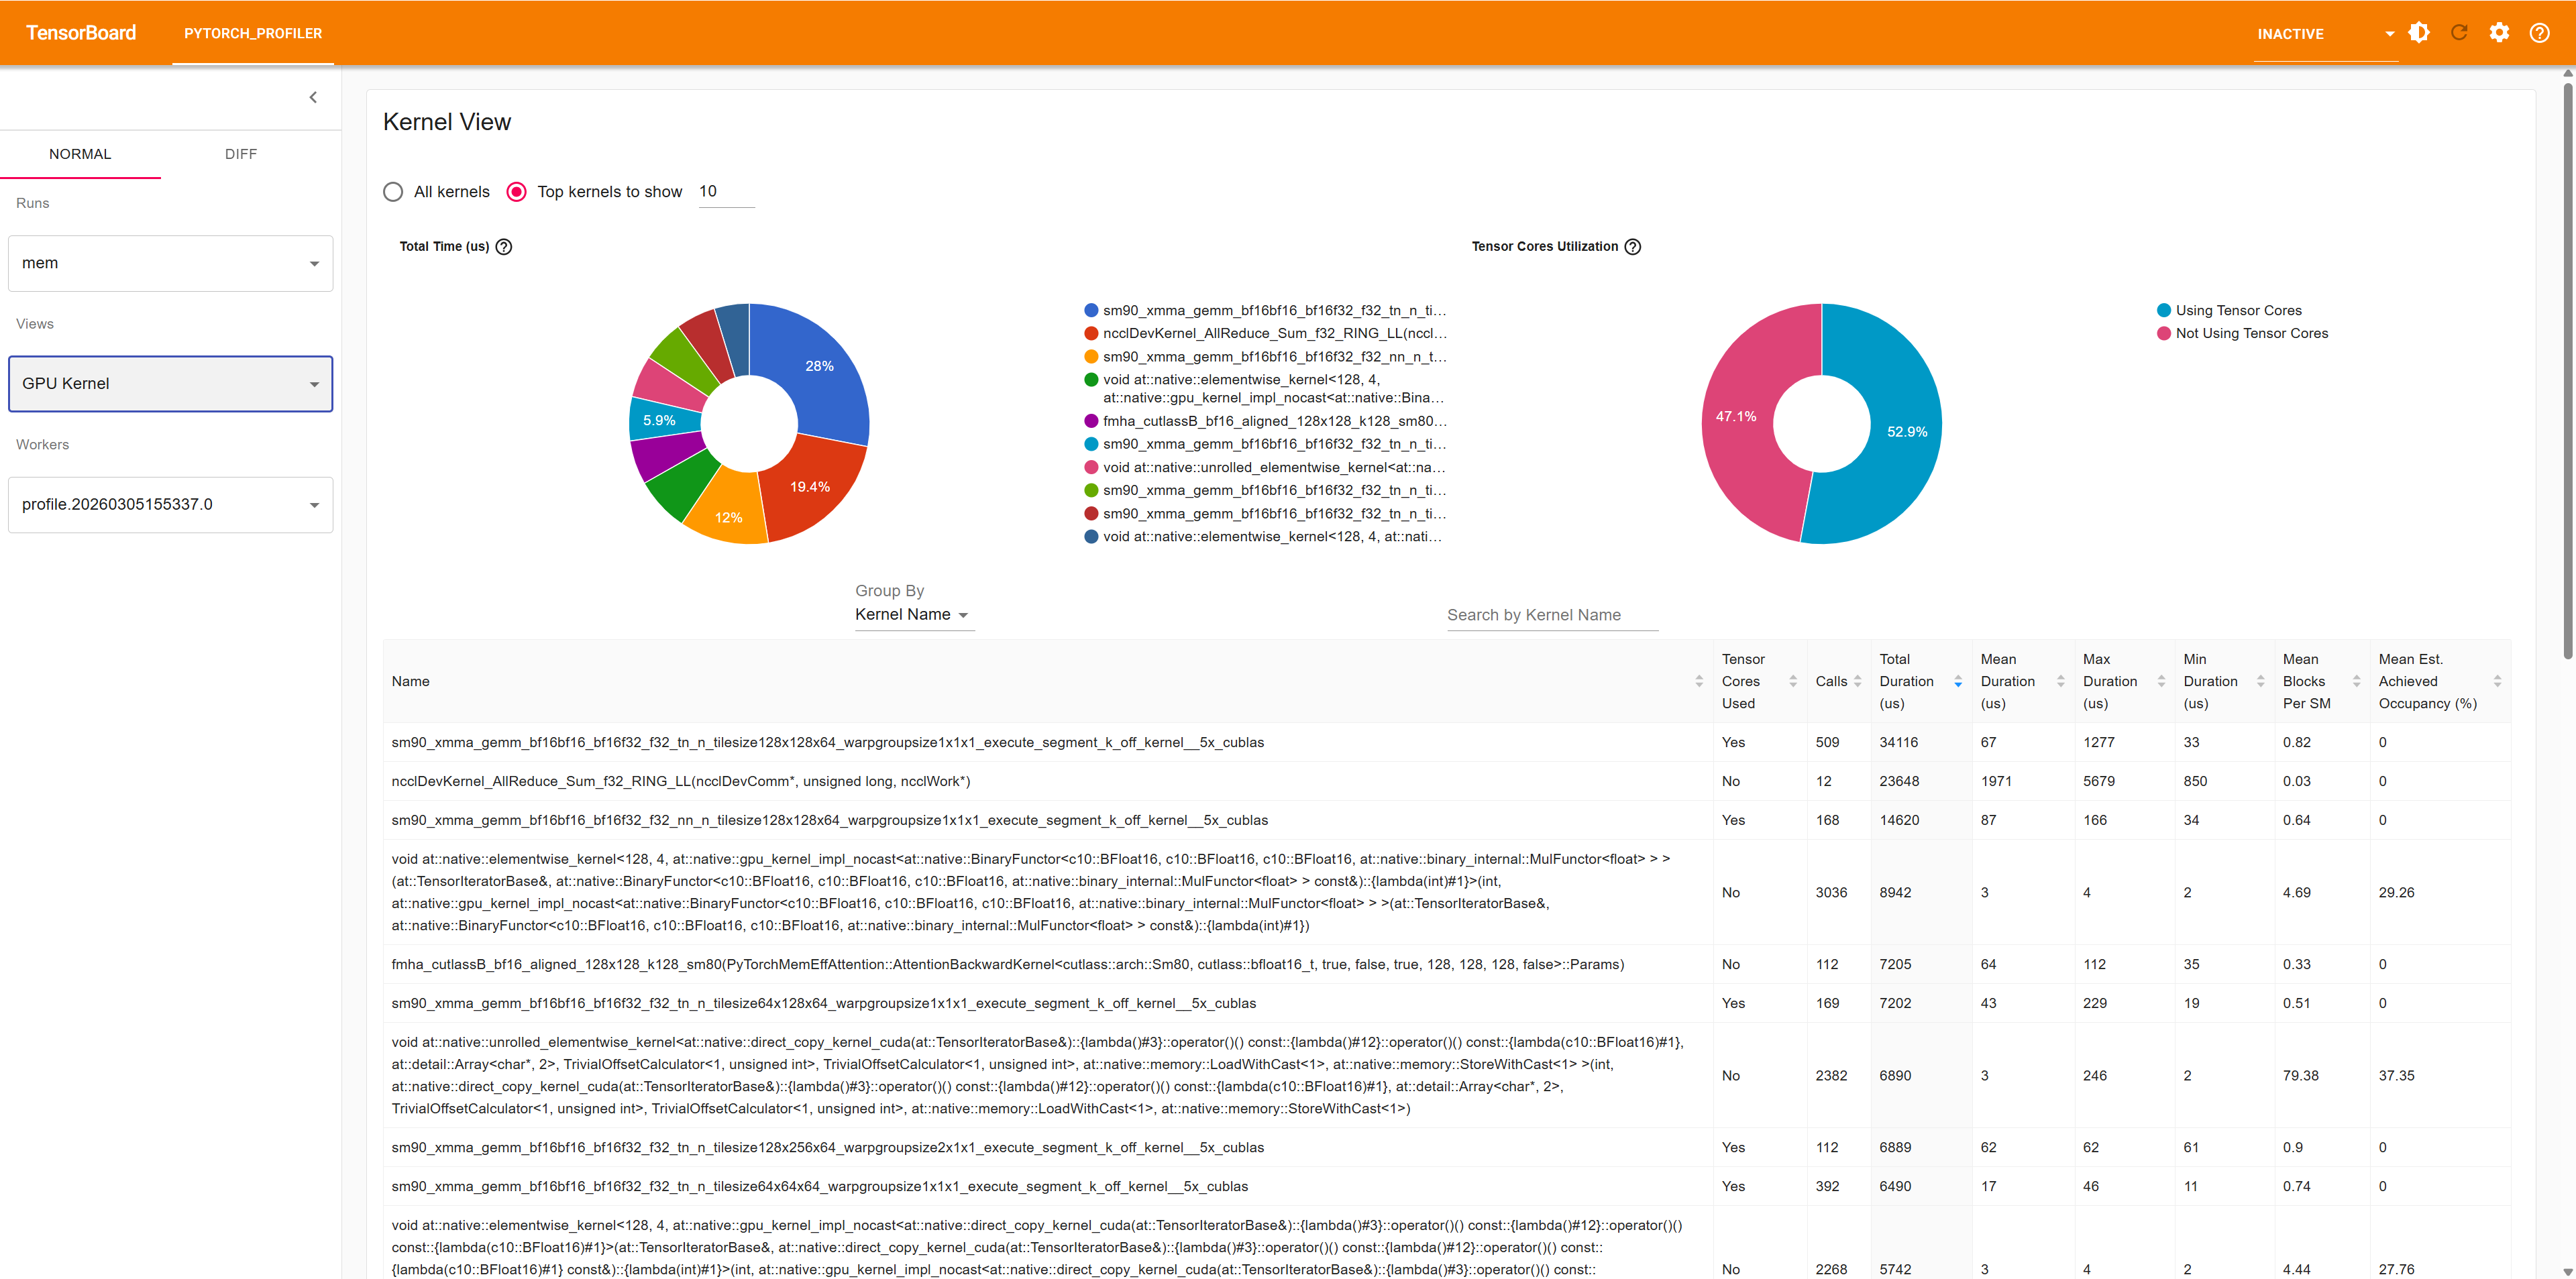Viewport: 2576px width, 1279px height.
Task: Select Top kernels to show radio button
Action: (516, 192)
